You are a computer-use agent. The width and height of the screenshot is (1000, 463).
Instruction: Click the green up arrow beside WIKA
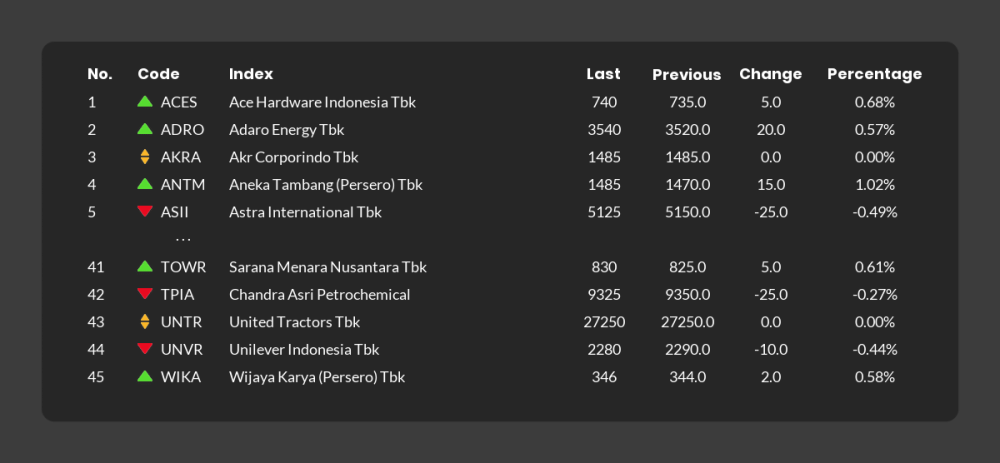[145, 377]
